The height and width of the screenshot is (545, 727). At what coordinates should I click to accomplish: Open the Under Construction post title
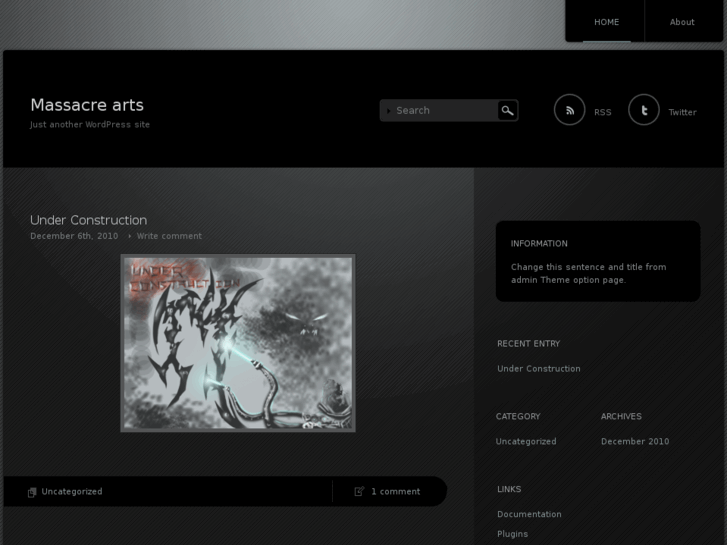pyautogui.click(x=89, y=220)
